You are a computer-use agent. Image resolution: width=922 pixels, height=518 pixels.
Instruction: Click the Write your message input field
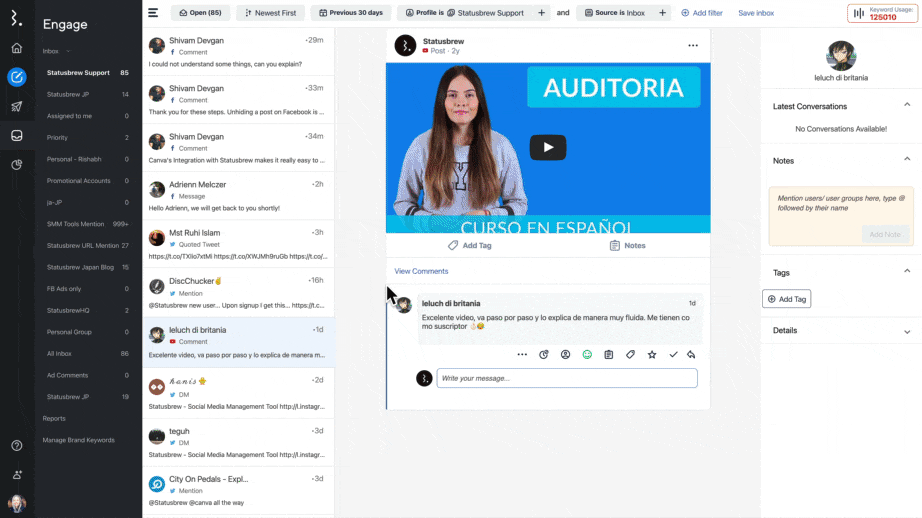pos(566,378)
